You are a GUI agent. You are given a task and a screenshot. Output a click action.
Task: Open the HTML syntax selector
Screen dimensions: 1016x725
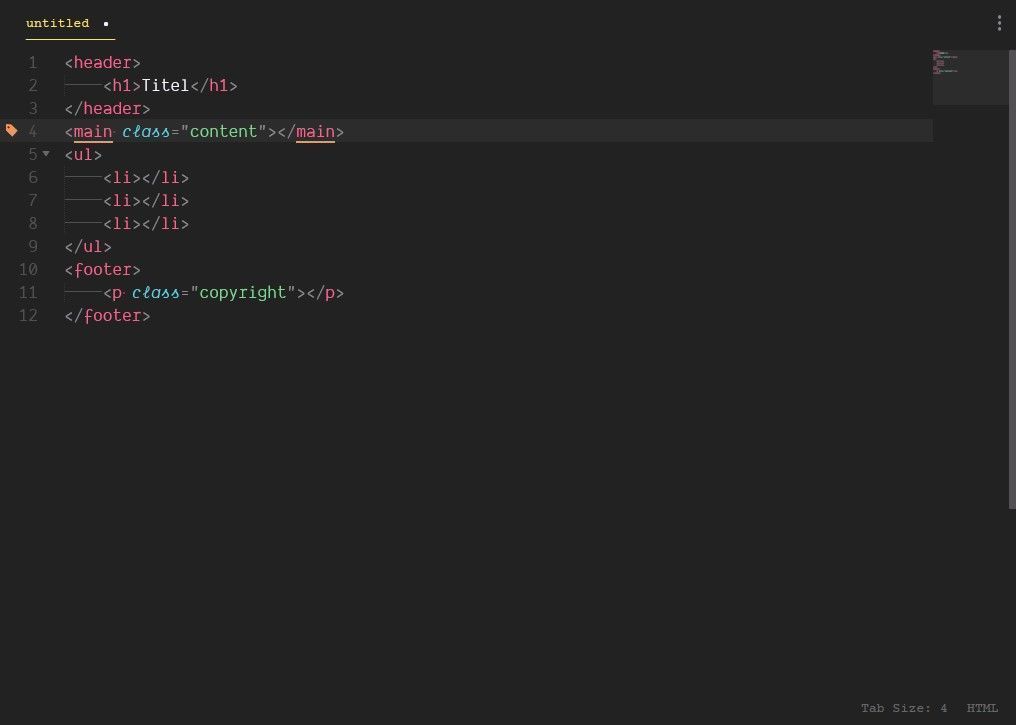[x=982, y=708]
